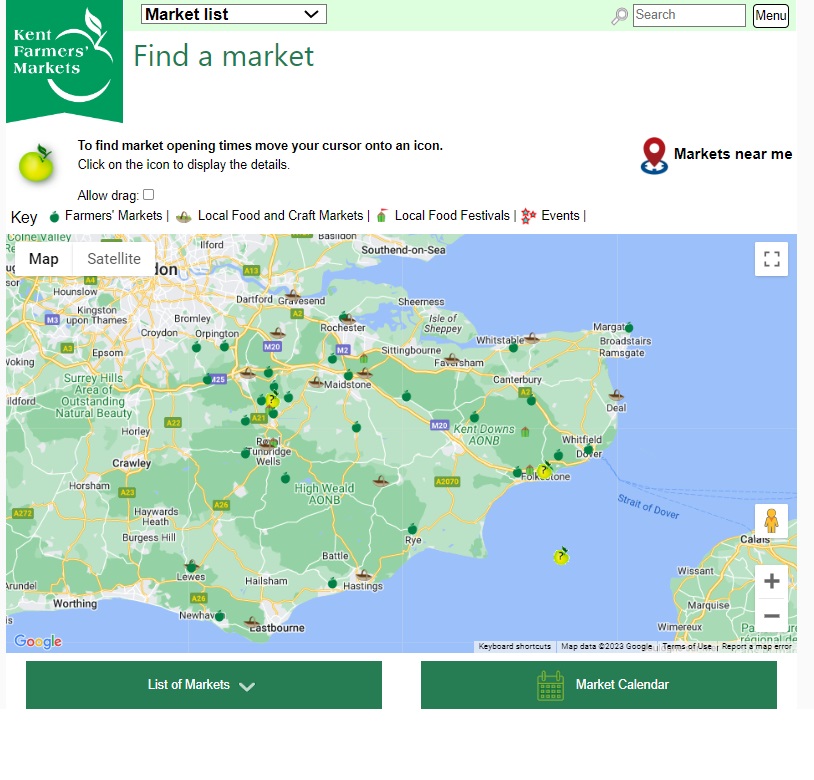Open the Market Calendar

pyautogui.click(x=598, y=685)
